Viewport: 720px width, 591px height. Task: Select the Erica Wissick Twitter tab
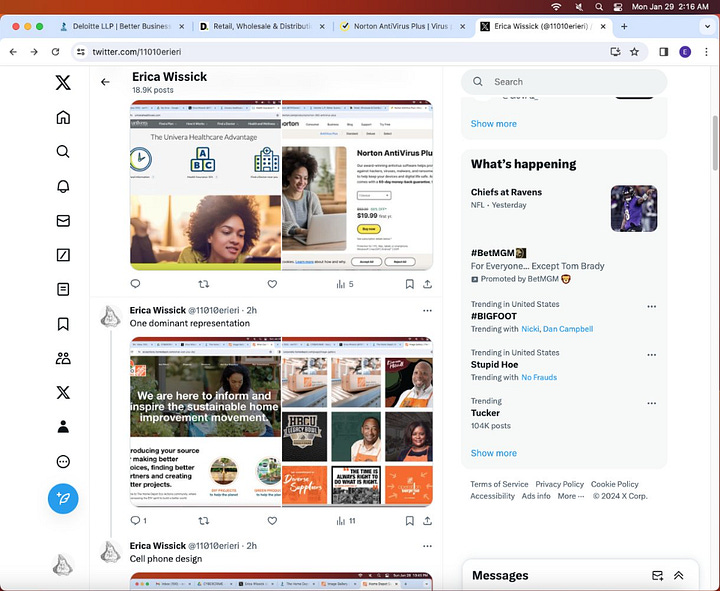click(x=541, y=27)
